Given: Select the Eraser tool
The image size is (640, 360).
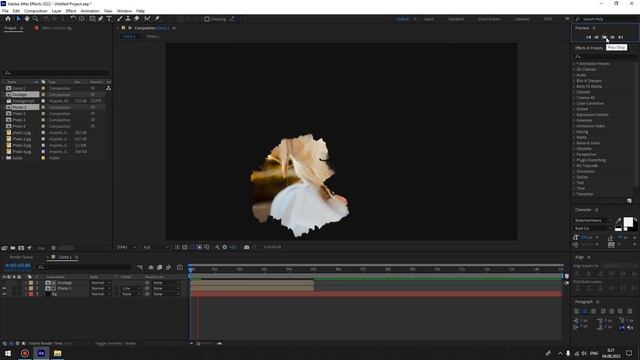Looking at the screenshot, I should [136, 19].
